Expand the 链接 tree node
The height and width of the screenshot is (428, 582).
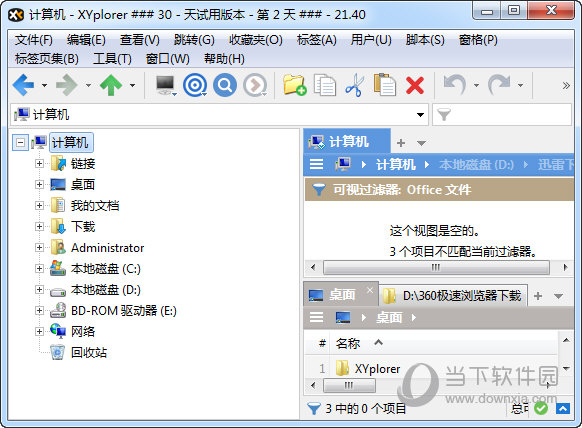pyautogui.click(x=39, y=163)
